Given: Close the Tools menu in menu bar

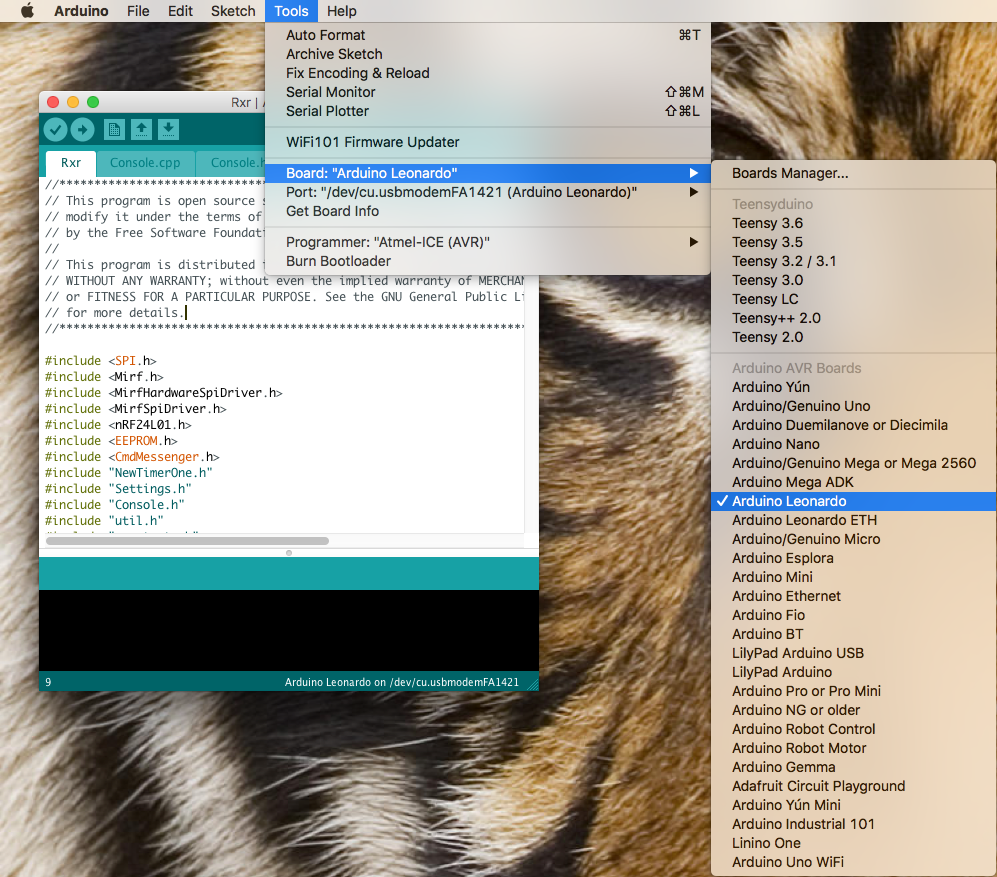Looking at the screenshot, I should [291, 11].
